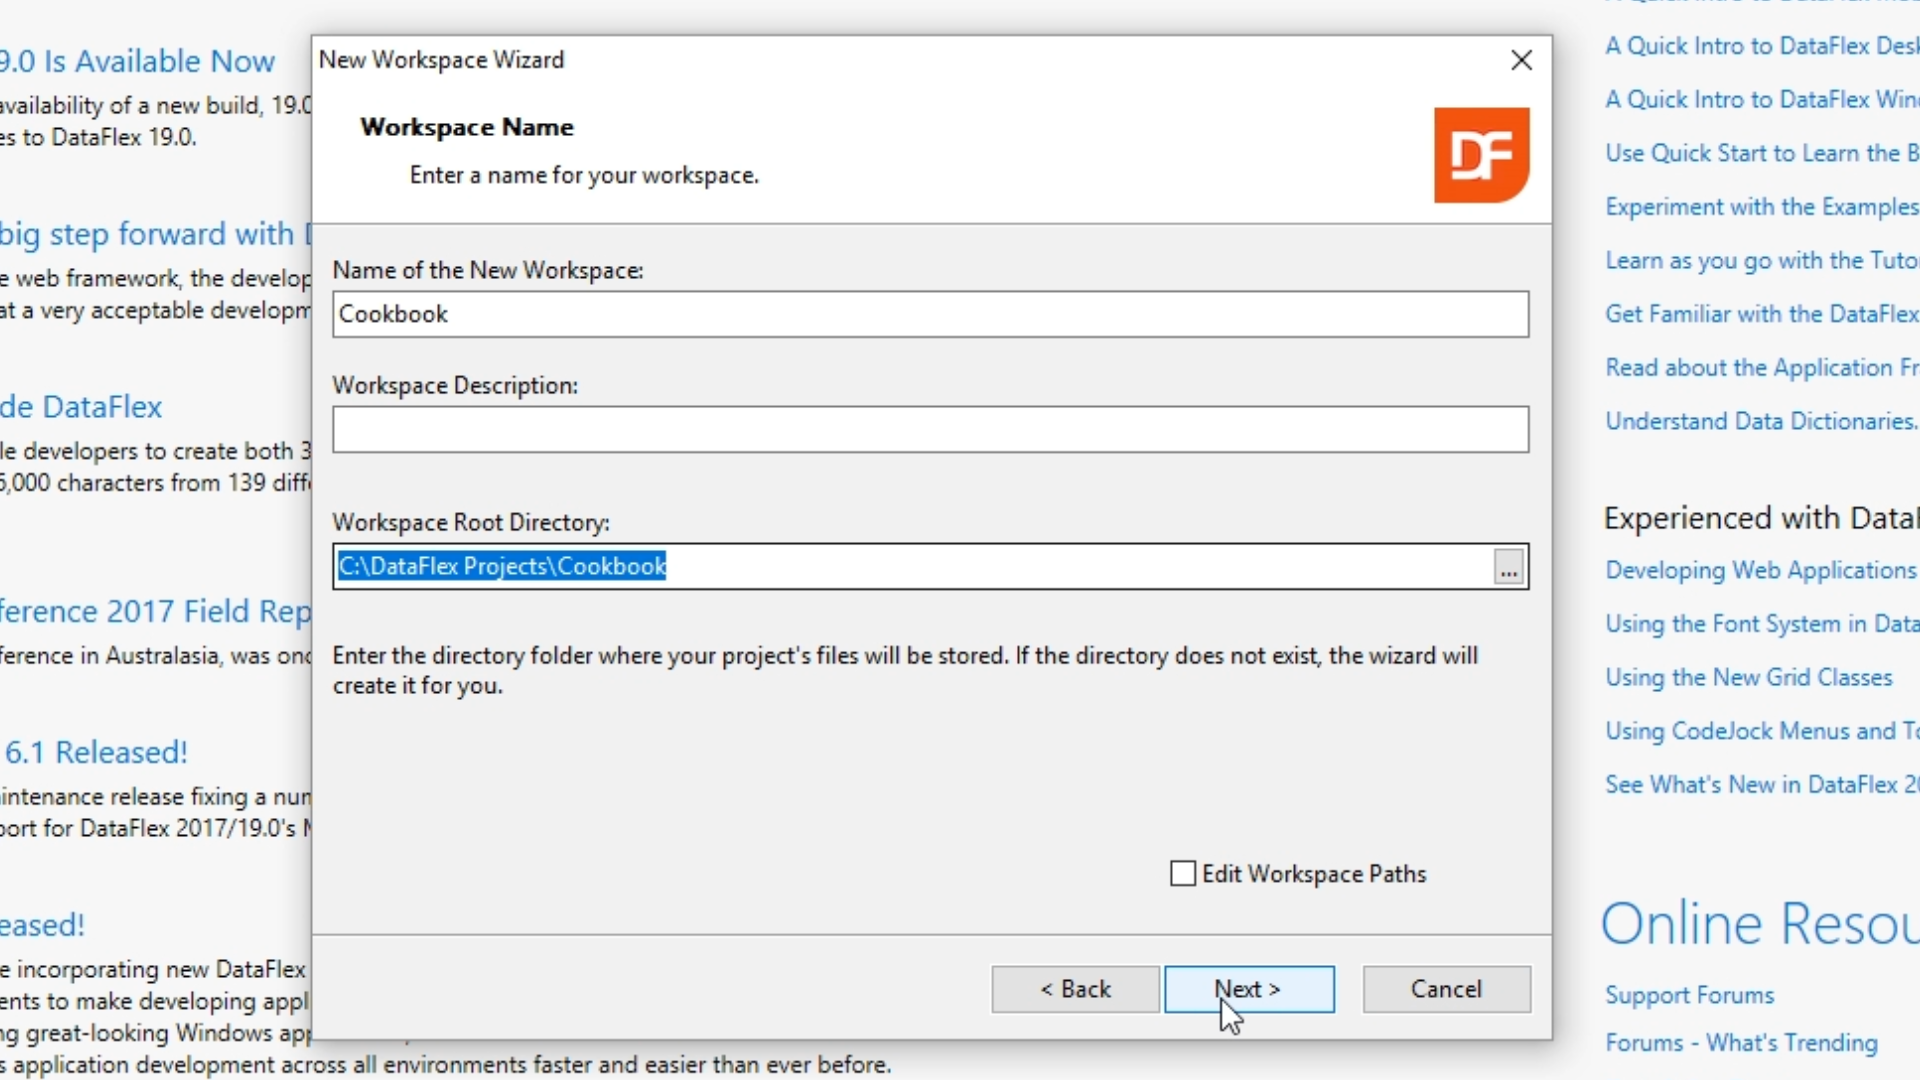Click the Name of the New Workspace field

coord(930,314)
